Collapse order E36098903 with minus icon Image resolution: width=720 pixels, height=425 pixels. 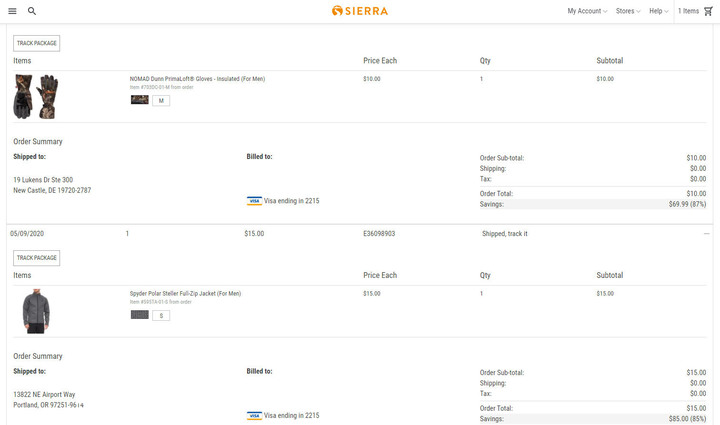707,234
